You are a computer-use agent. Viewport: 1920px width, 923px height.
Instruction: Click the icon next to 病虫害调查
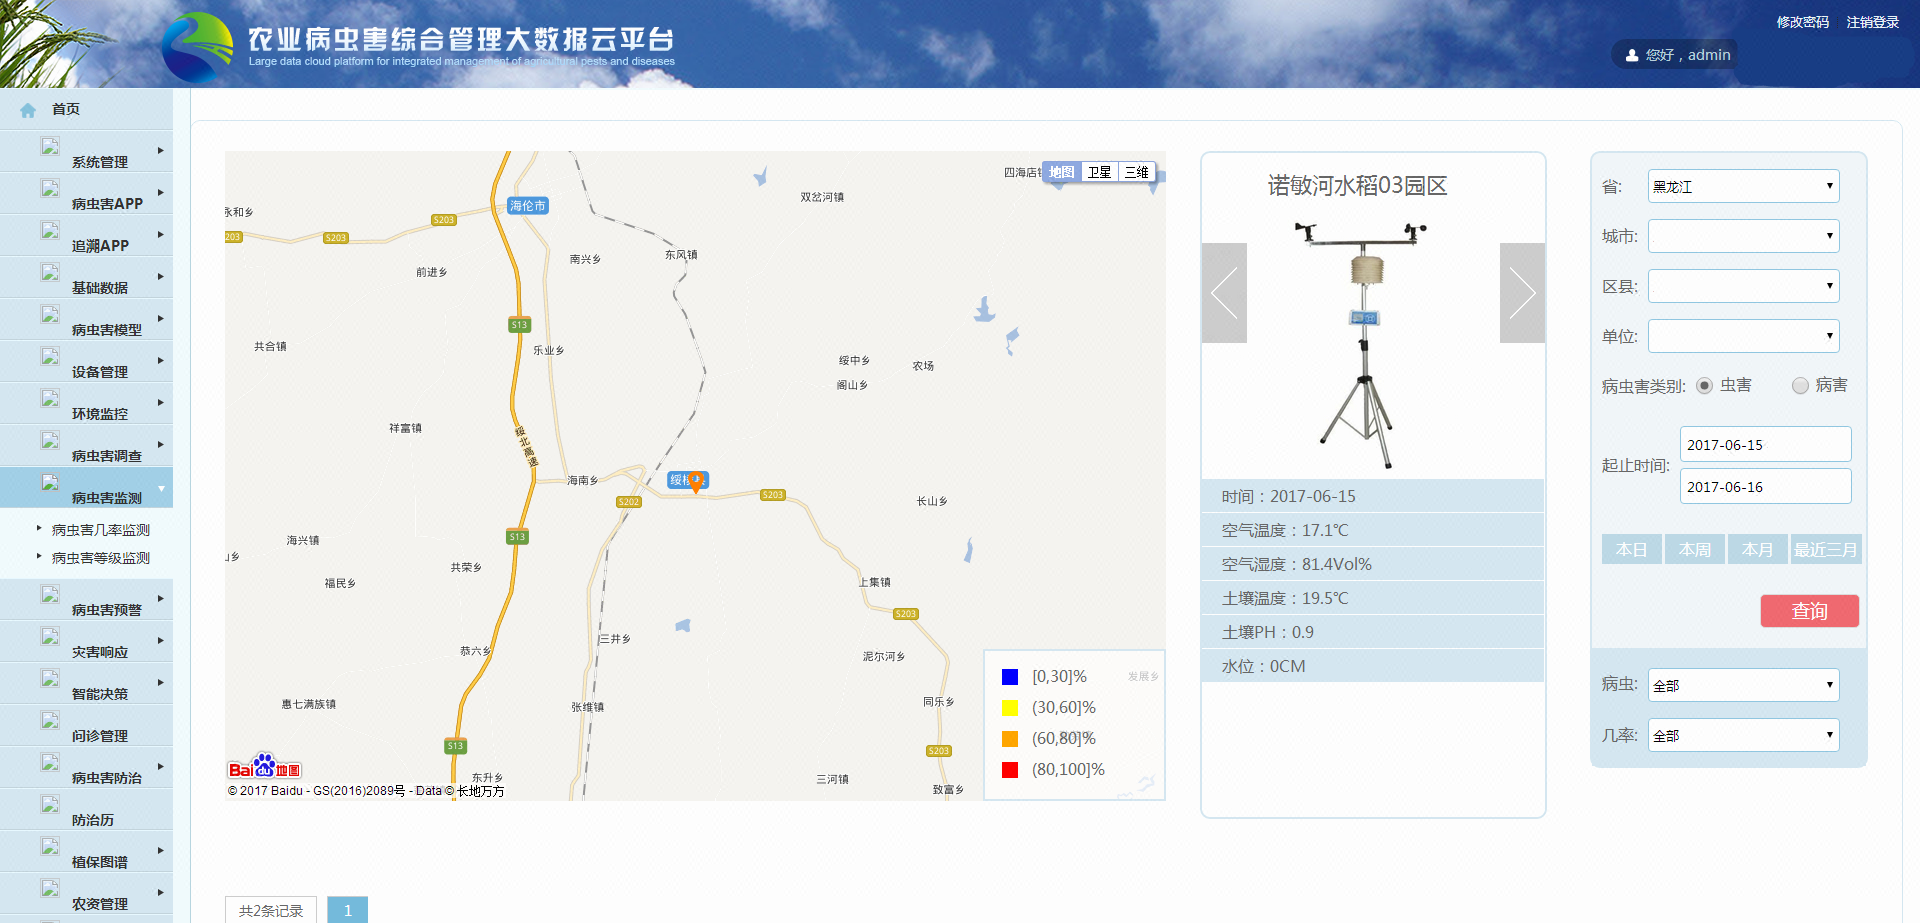(x=50, y=440)
